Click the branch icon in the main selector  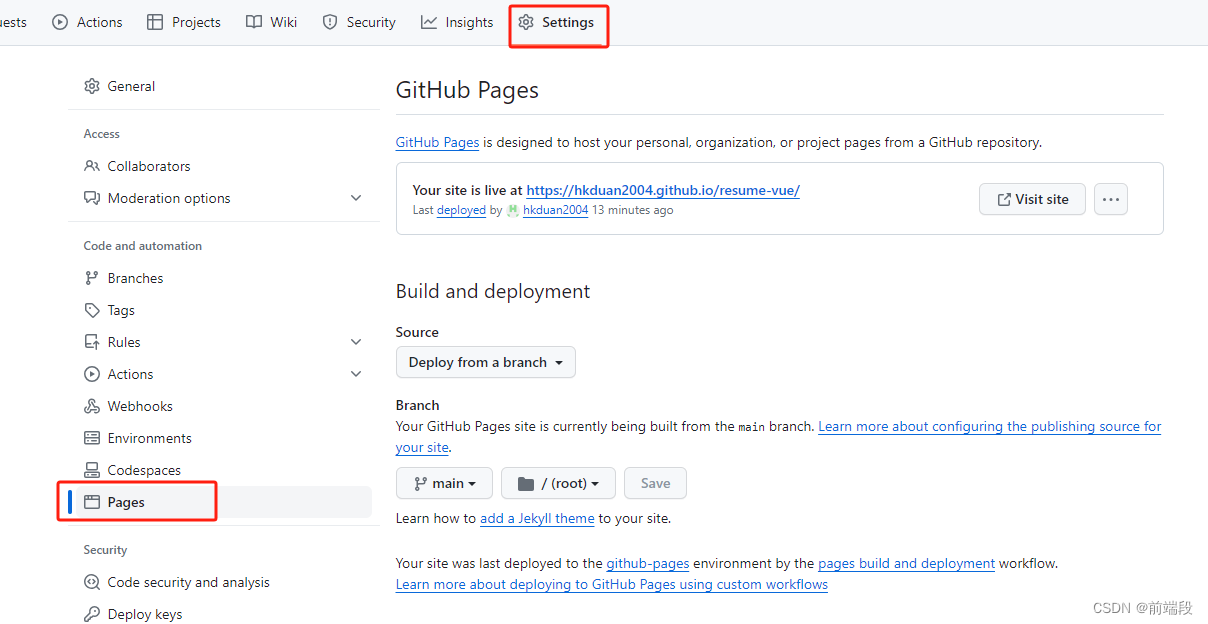420,483
